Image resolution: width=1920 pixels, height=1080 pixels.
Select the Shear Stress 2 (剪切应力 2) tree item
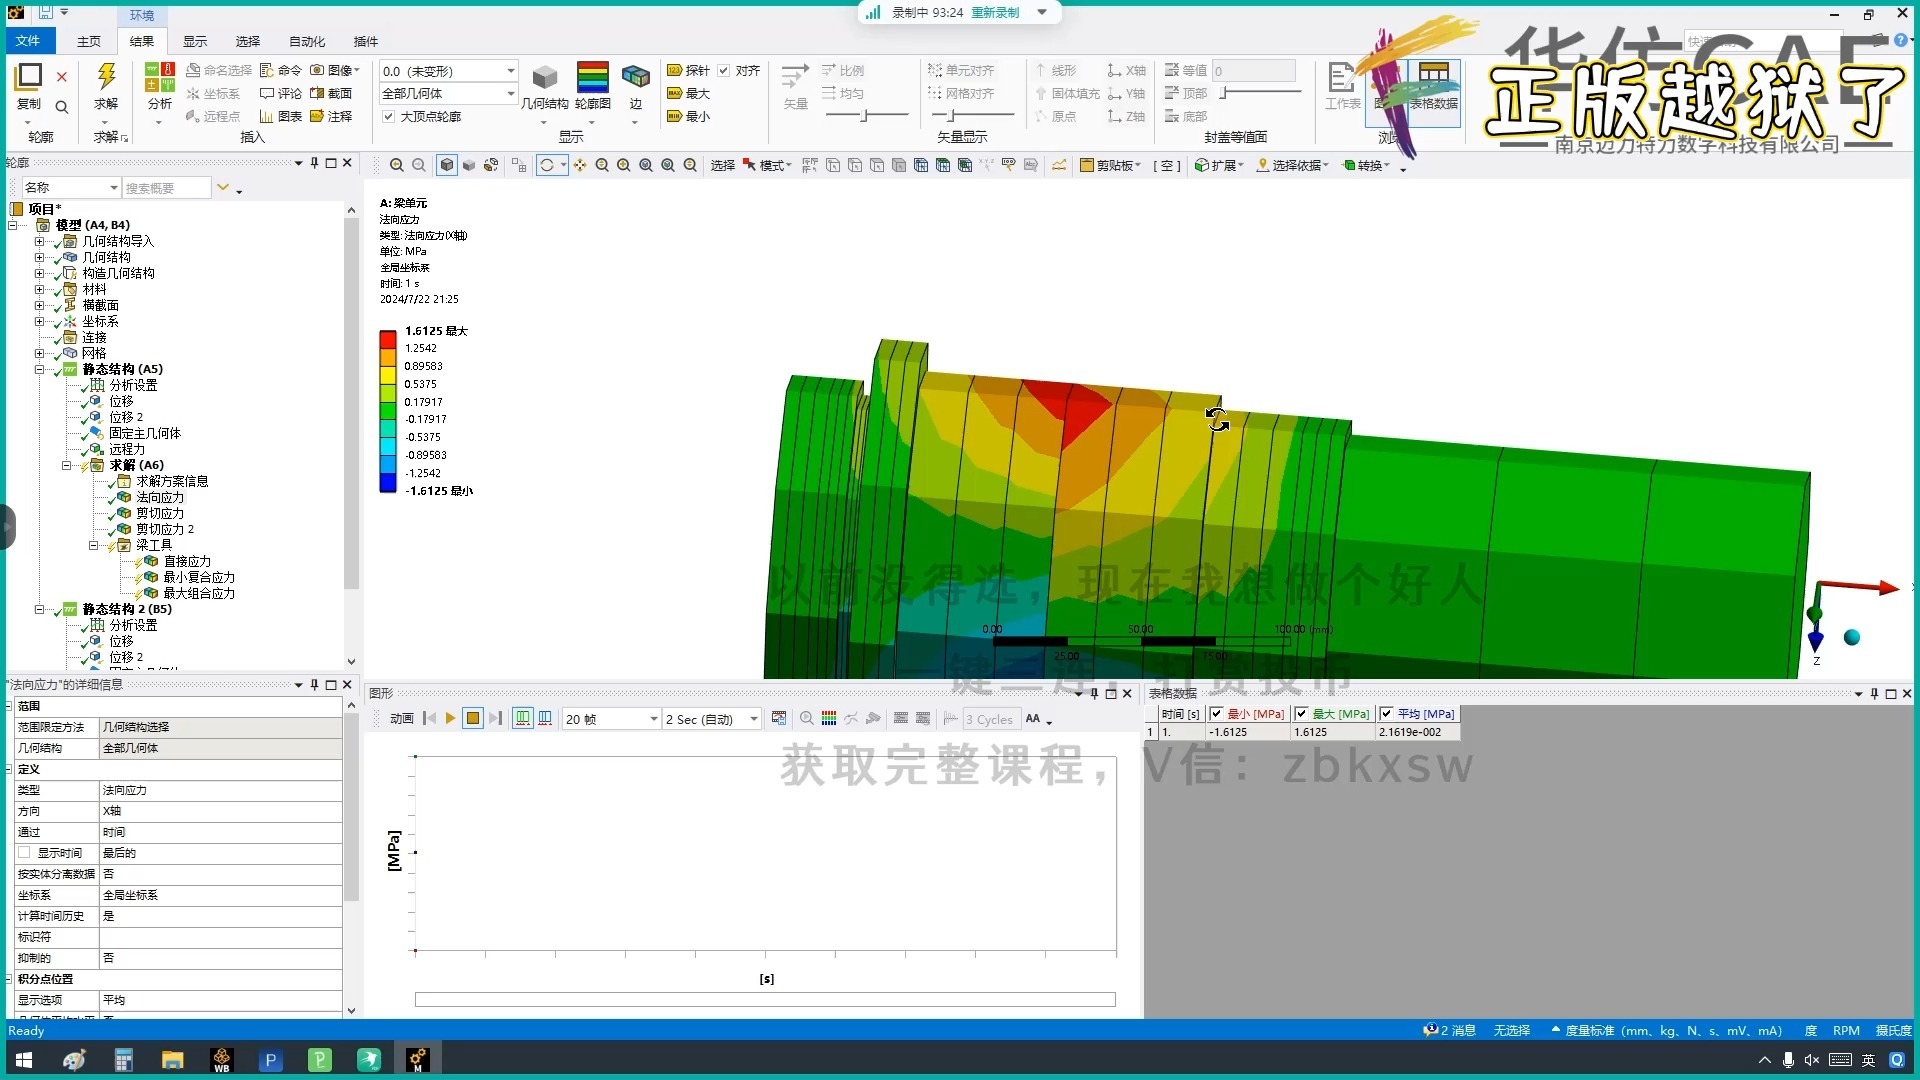click(165, 529)
